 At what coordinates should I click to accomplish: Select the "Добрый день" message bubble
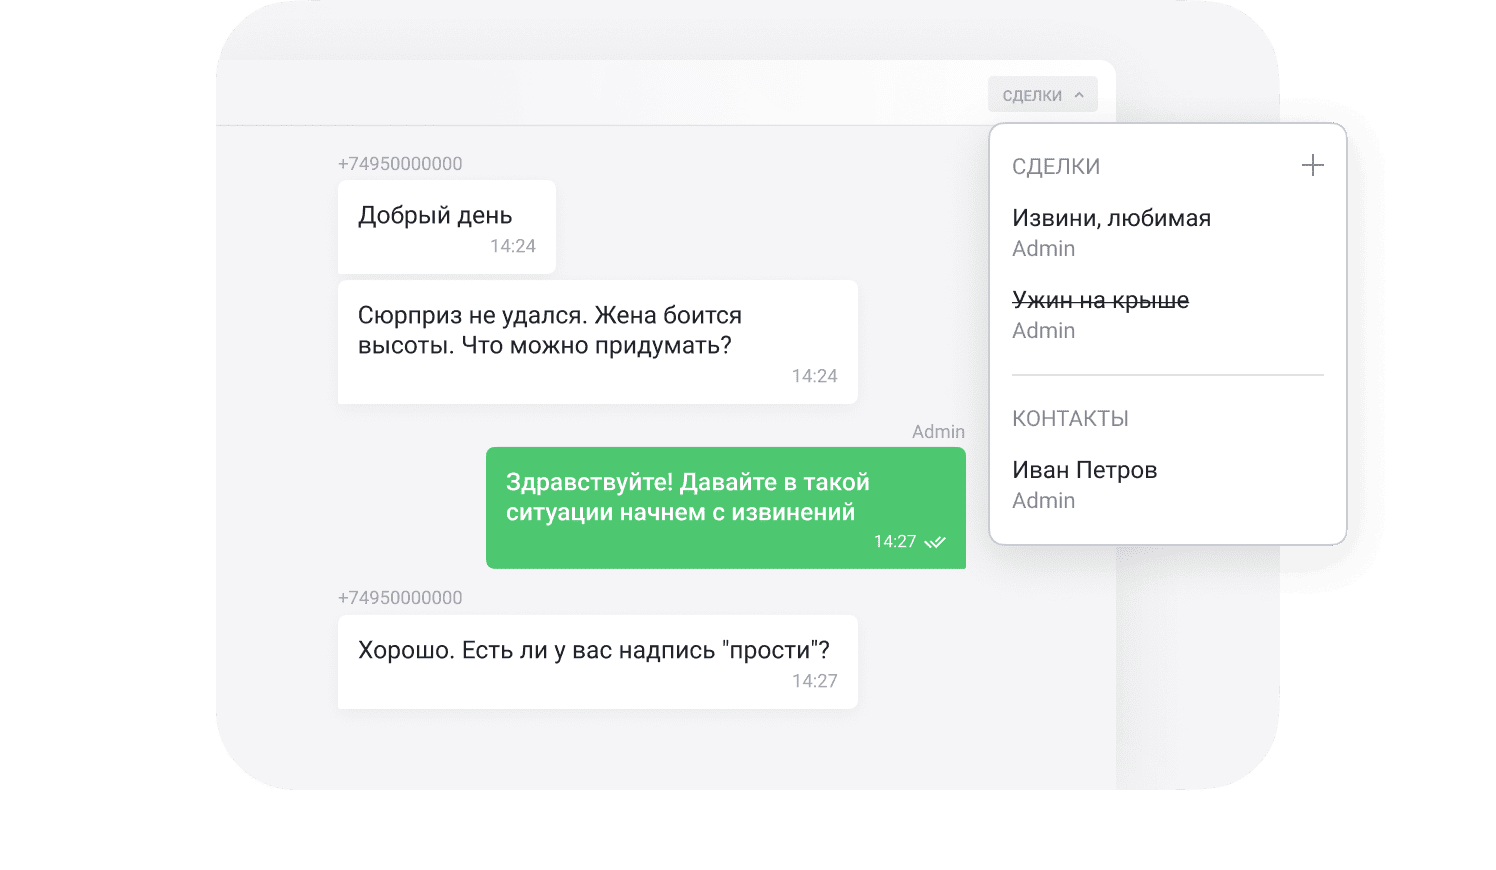click(x=446, y=227)
